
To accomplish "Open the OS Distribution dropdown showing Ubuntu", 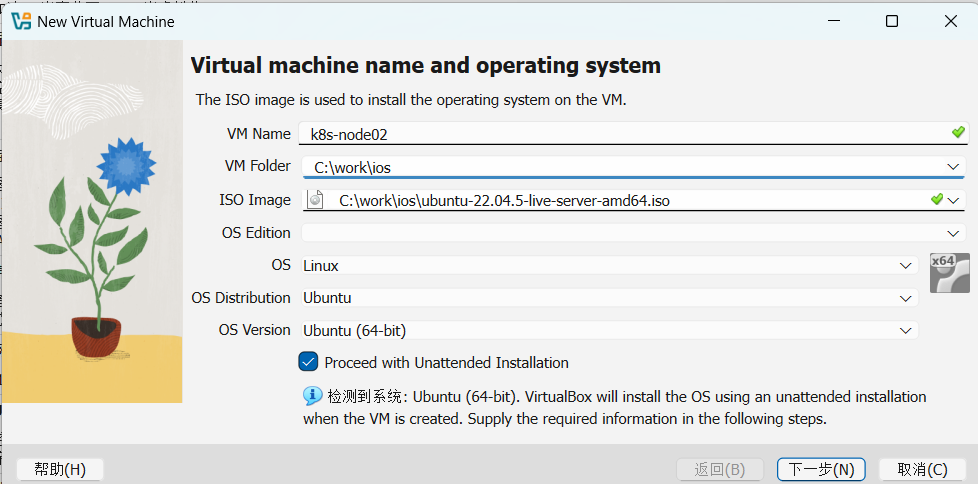I will tap(610, 298).
